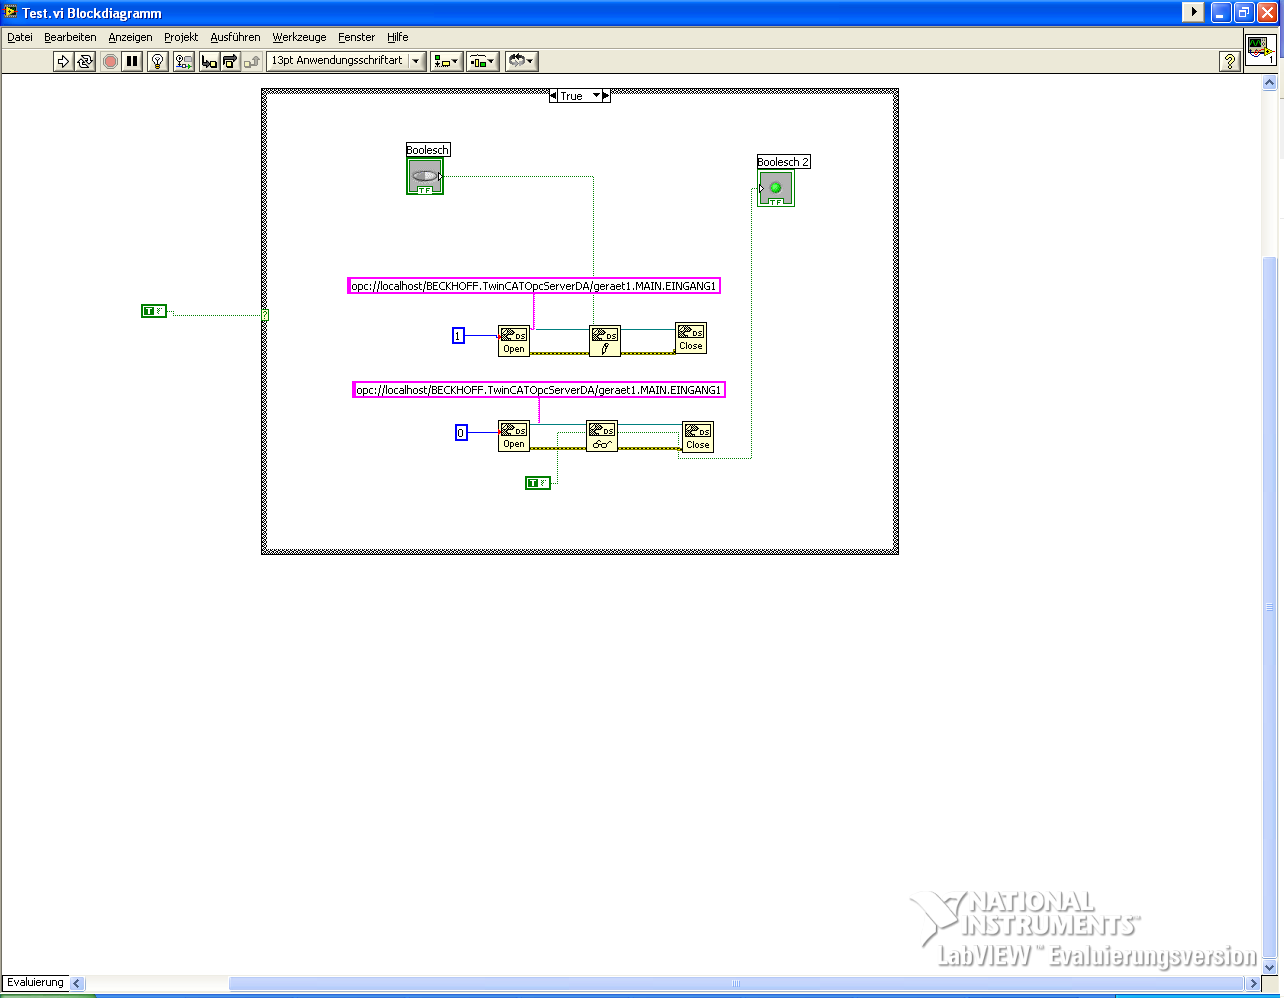Click the numeric constant 1
This screenshot has width=1284, height=998.
click(459, 336)
